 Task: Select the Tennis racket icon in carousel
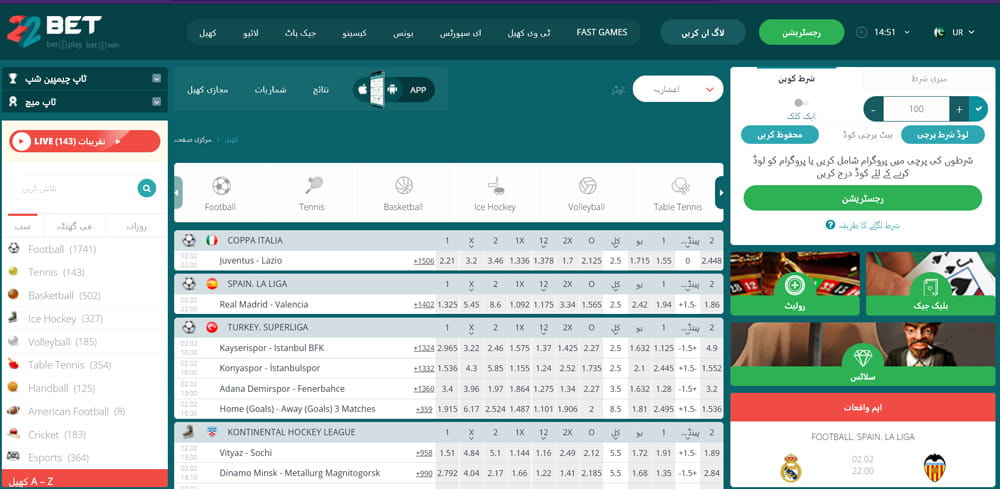313,186
